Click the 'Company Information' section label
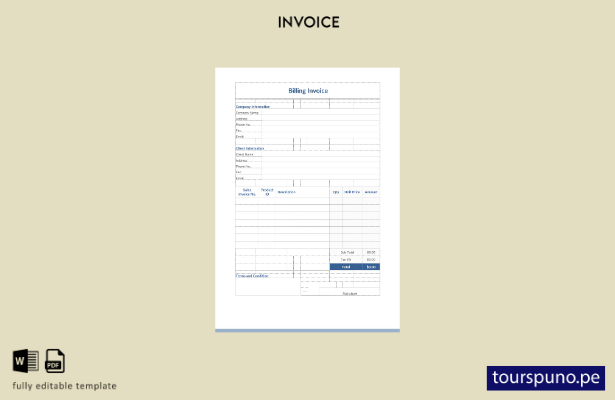 click(253, 107)
